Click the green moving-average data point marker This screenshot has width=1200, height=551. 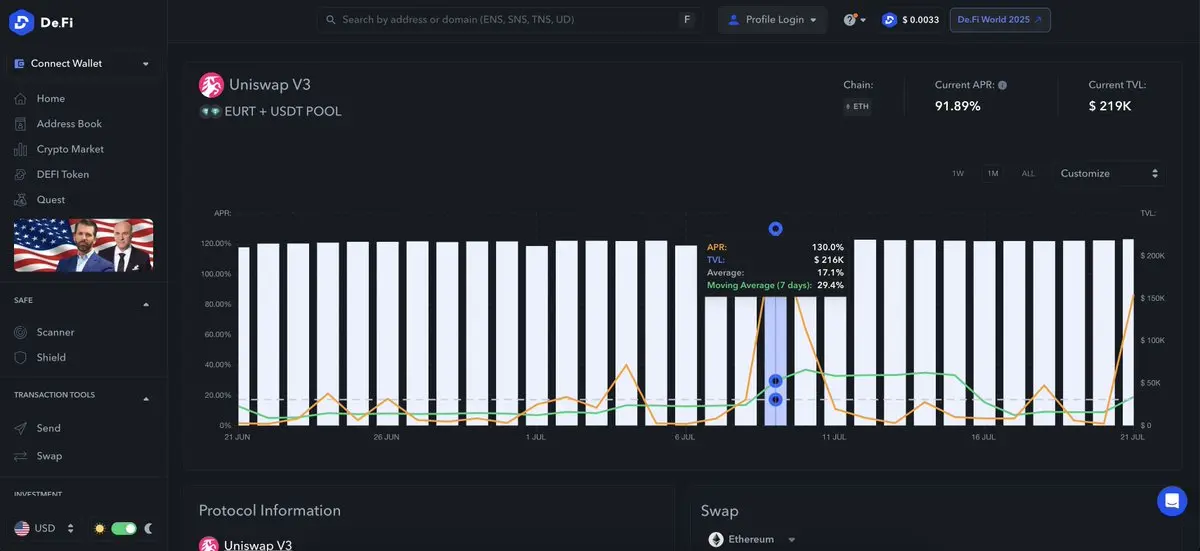coord(776,381)
